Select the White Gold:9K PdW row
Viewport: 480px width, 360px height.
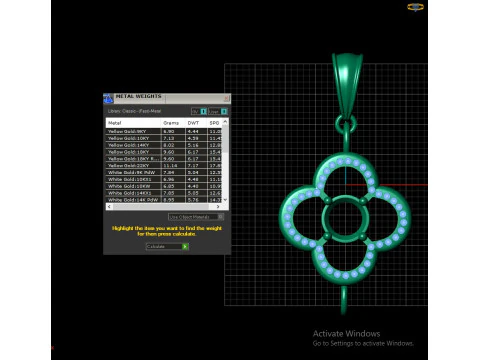click(x=164, y=172)
